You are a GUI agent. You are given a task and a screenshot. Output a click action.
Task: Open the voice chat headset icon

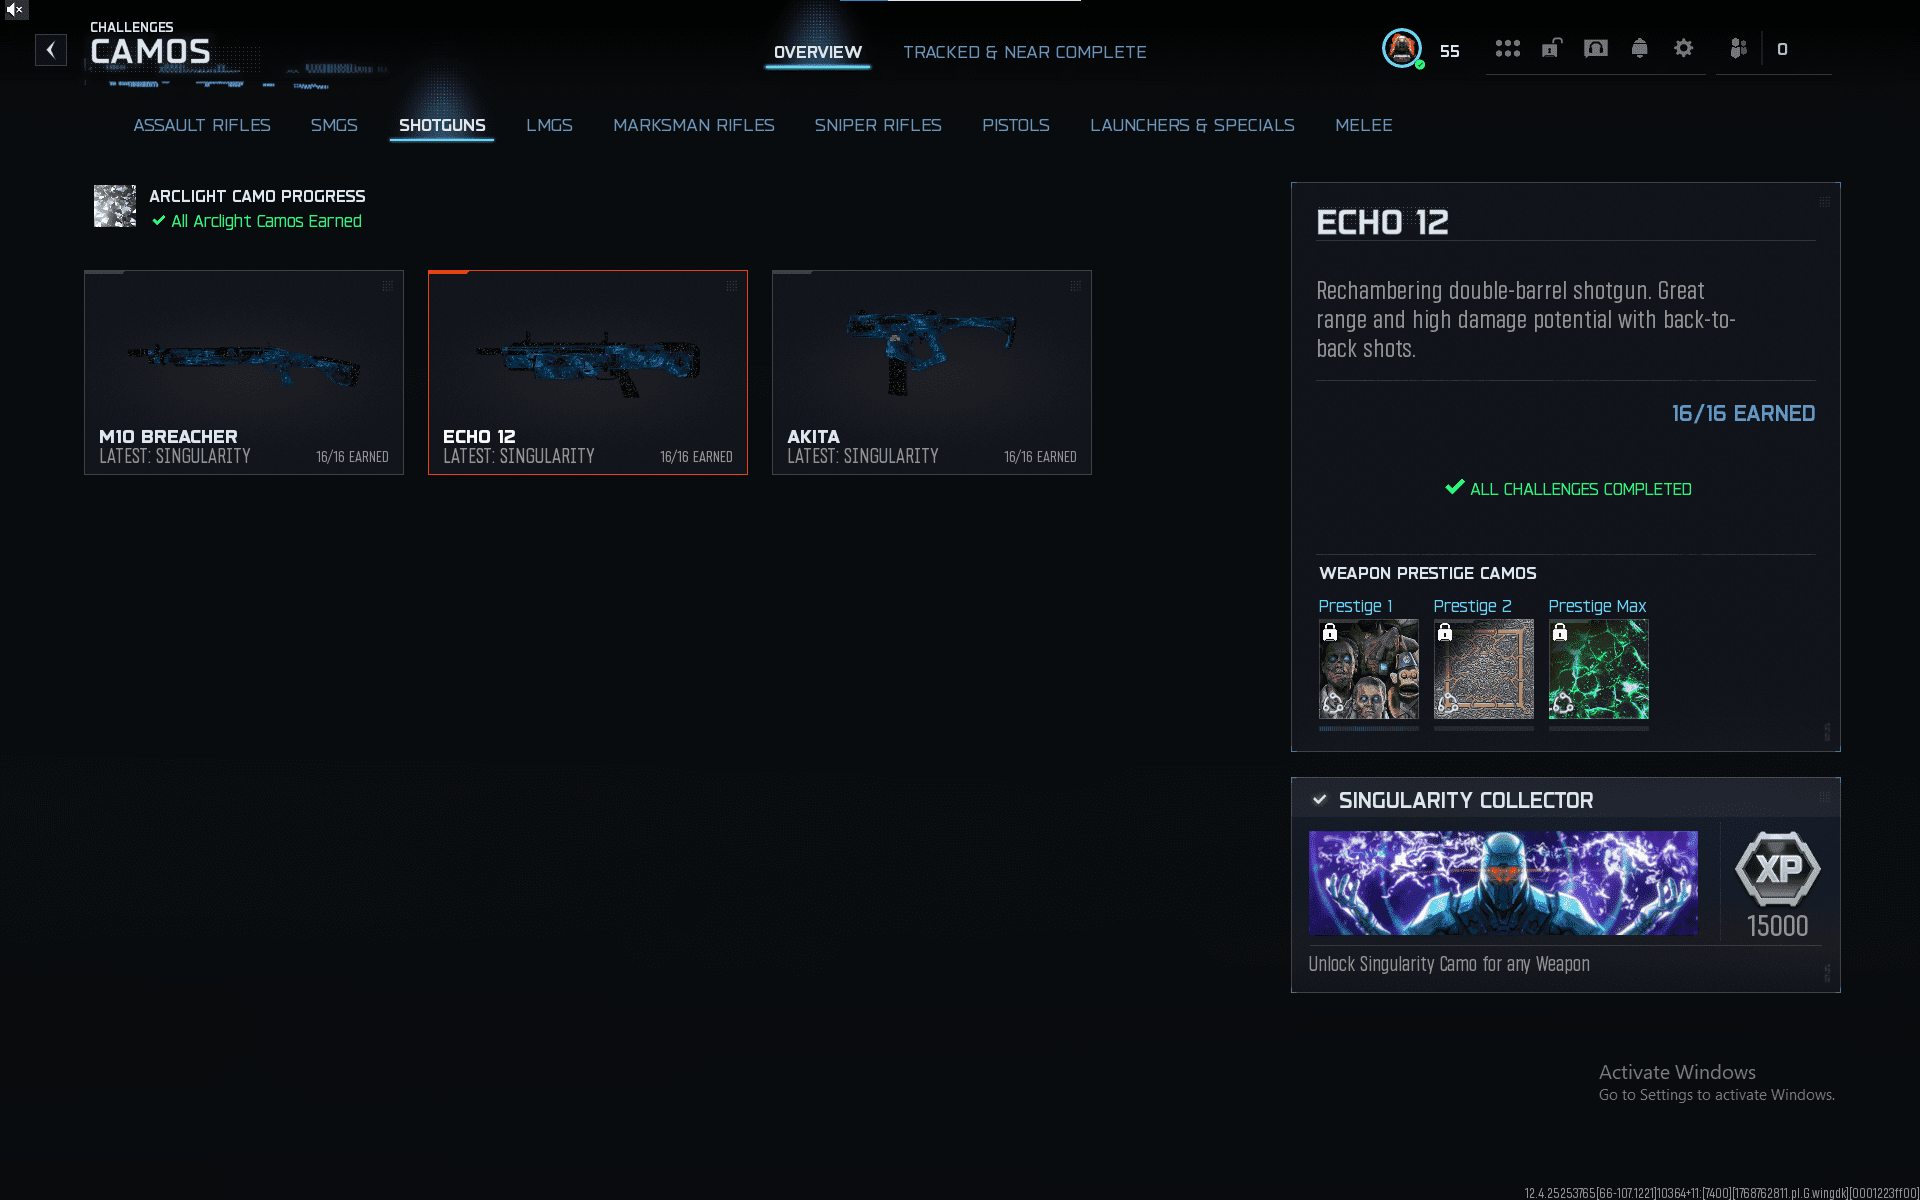[x=1595, y=48]
